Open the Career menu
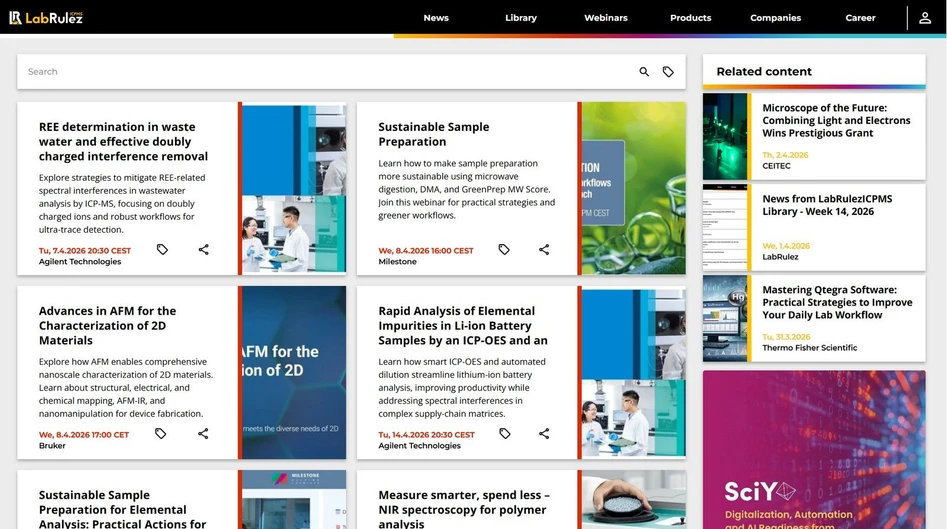The width and height of the screenshot is (947, 529). [x=860, y=18]
